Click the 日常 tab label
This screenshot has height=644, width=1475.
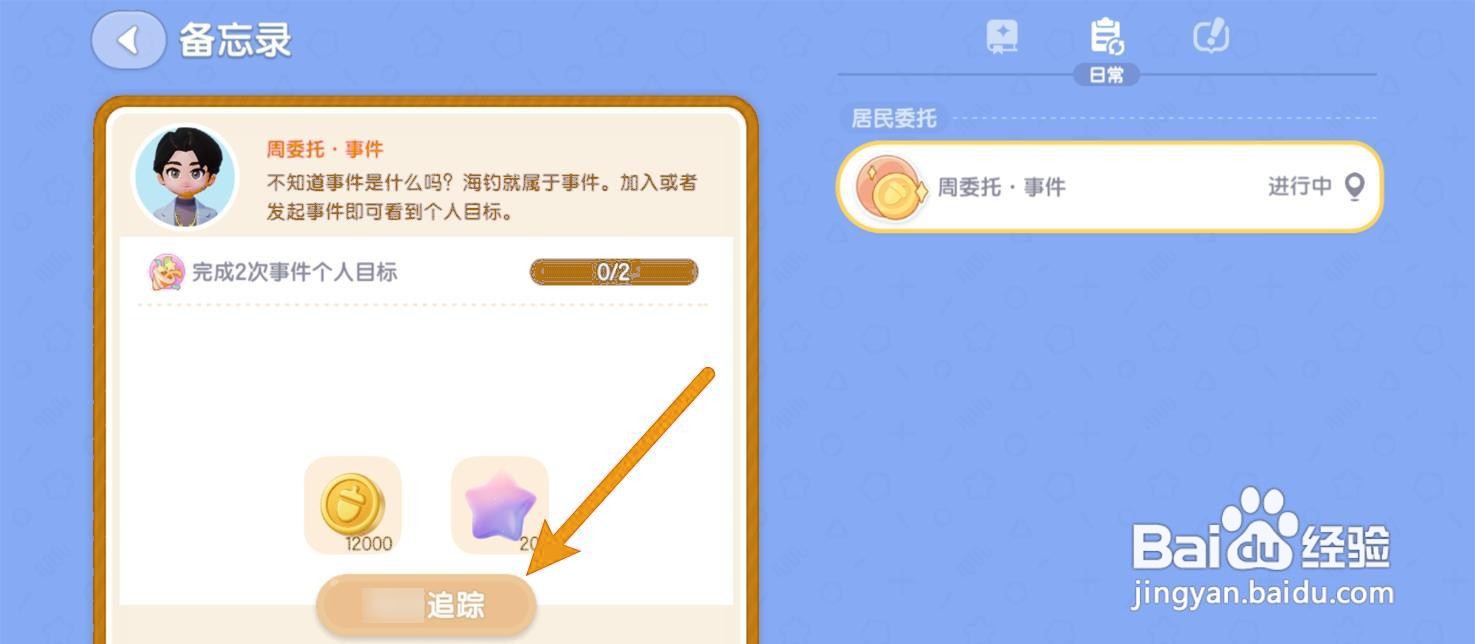point(1107,75)
